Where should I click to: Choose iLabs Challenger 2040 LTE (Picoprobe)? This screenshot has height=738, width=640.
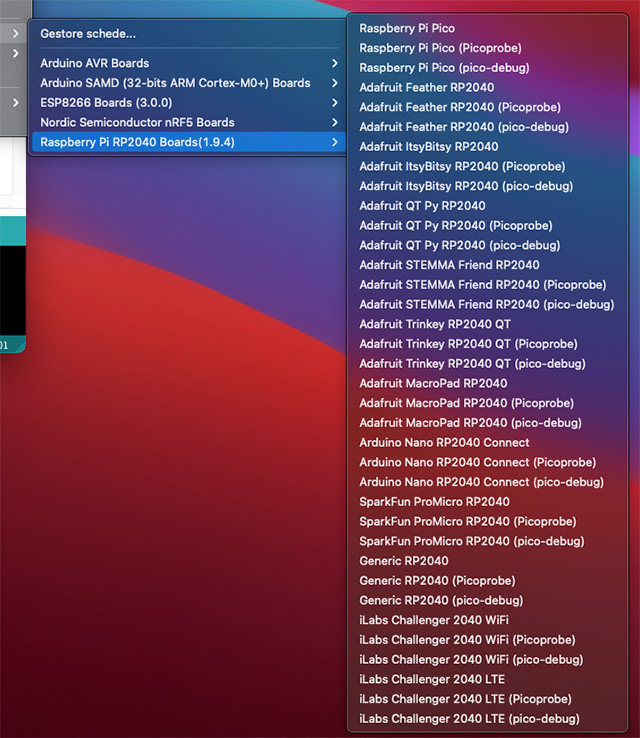465,699
